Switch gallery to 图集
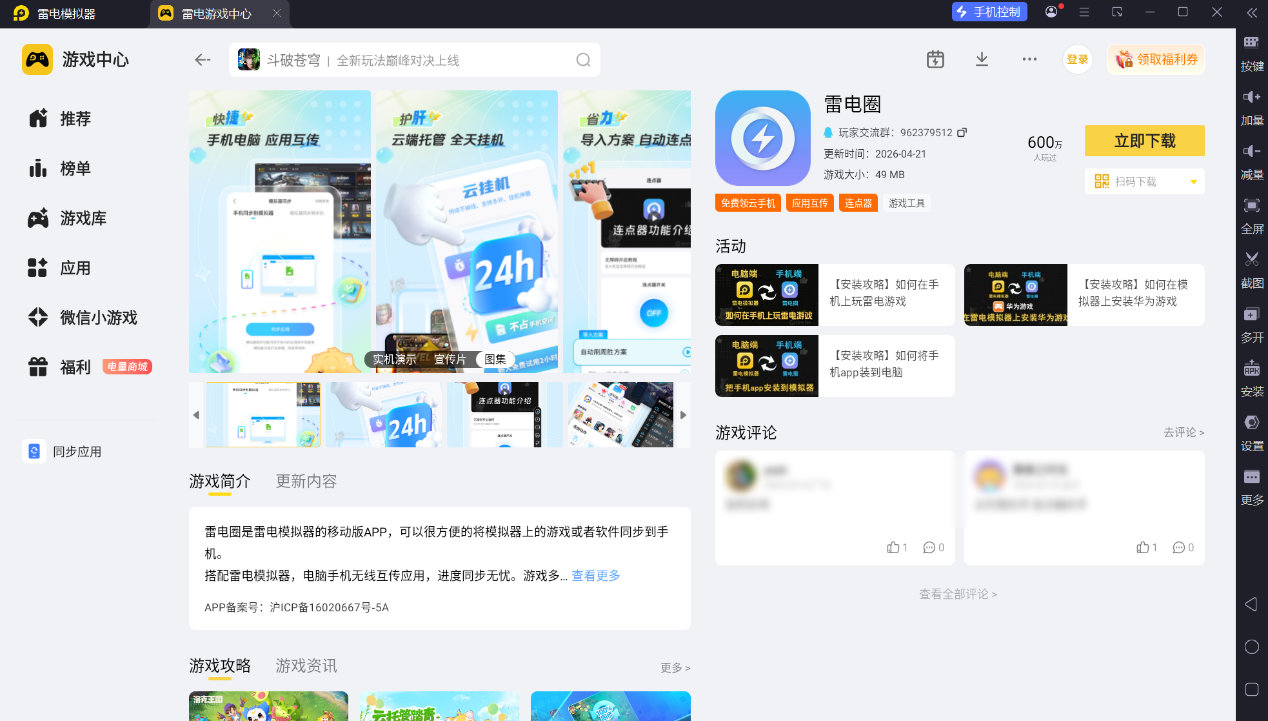The height and width of the screenshot is (721, 1268). [495, 359]
